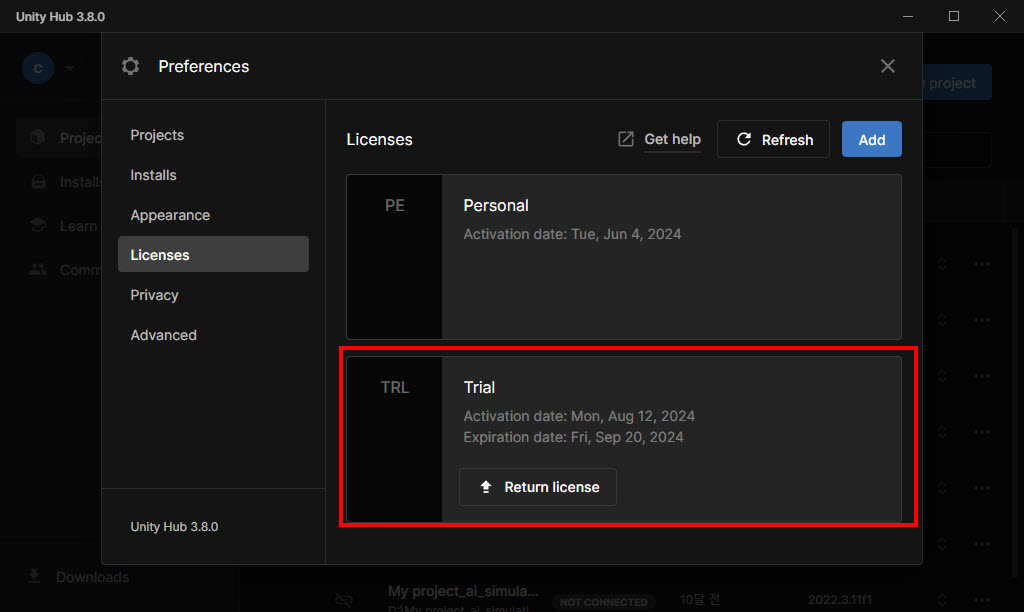
Task: Open the Projects preferences section
Action: tap(157, 135)
